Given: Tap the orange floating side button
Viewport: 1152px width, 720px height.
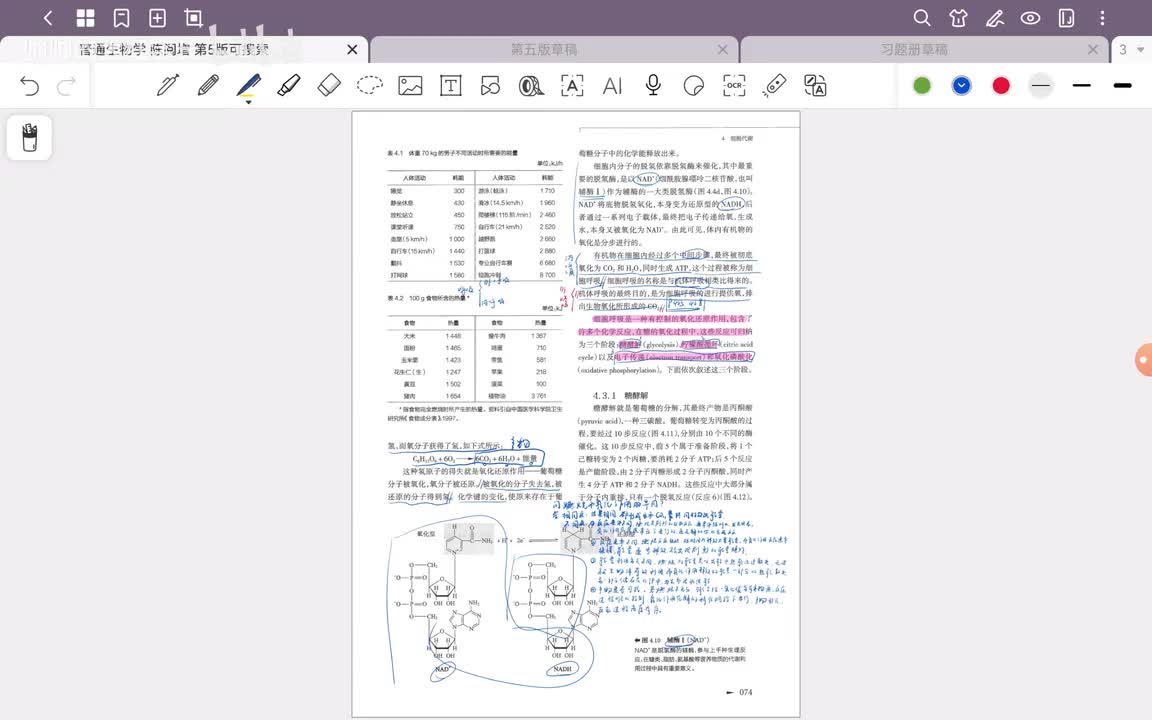Looking at the screenshot, I should click(x=1144, y=360).
